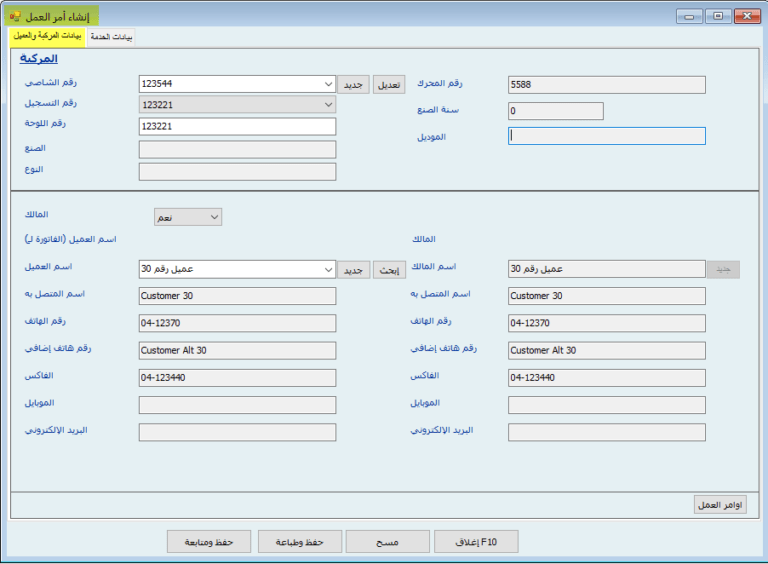Viewport: 768px width, 564px height.
Task: Open اوامر العمل work orders button
Action: [720, 504]
